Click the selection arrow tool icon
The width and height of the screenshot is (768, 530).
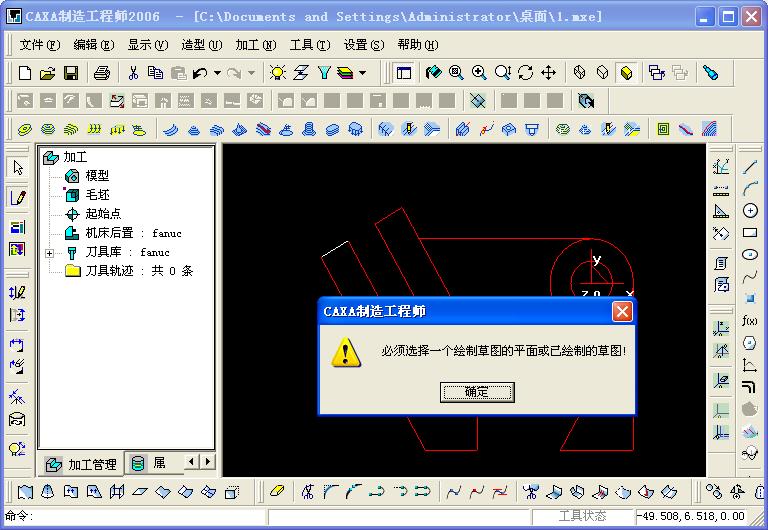click(18, 168)
